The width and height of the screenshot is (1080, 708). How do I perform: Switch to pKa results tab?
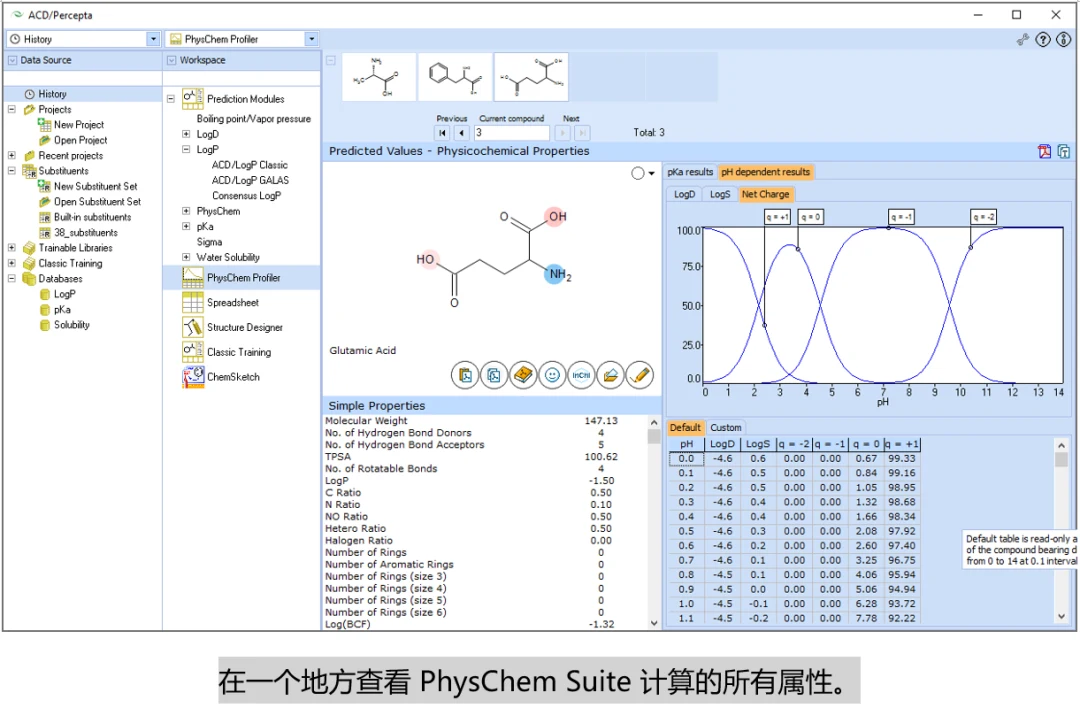[x=690, y=172]
